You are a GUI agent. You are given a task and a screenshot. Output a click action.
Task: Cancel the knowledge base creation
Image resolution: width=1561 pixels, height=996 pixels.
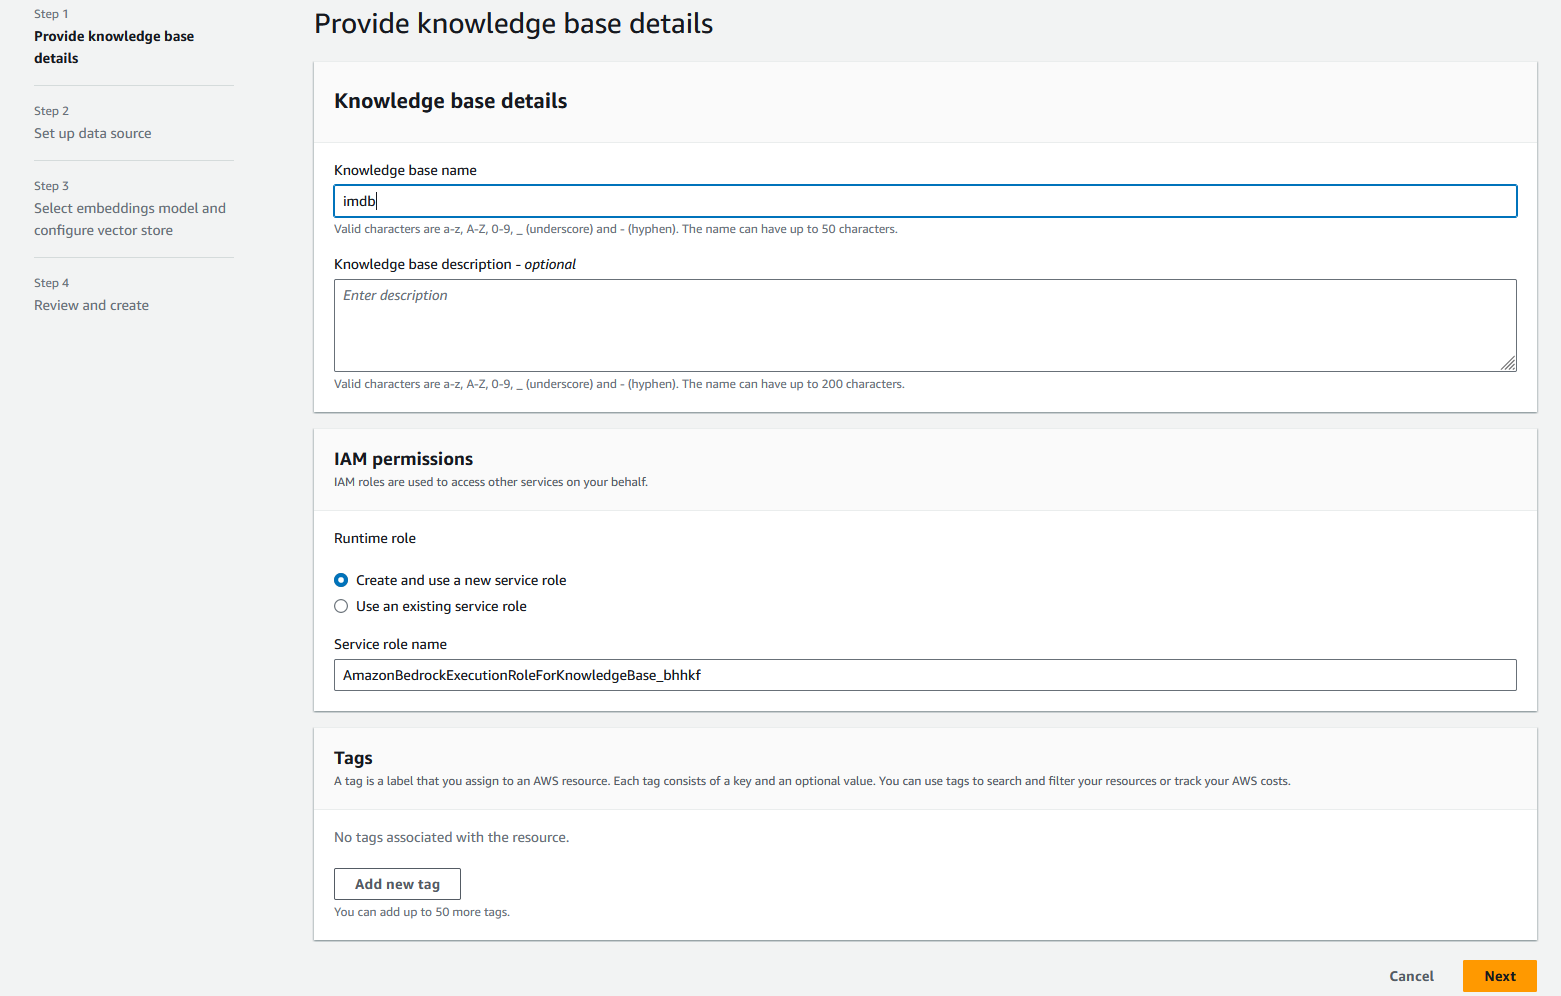[1410, 976]
